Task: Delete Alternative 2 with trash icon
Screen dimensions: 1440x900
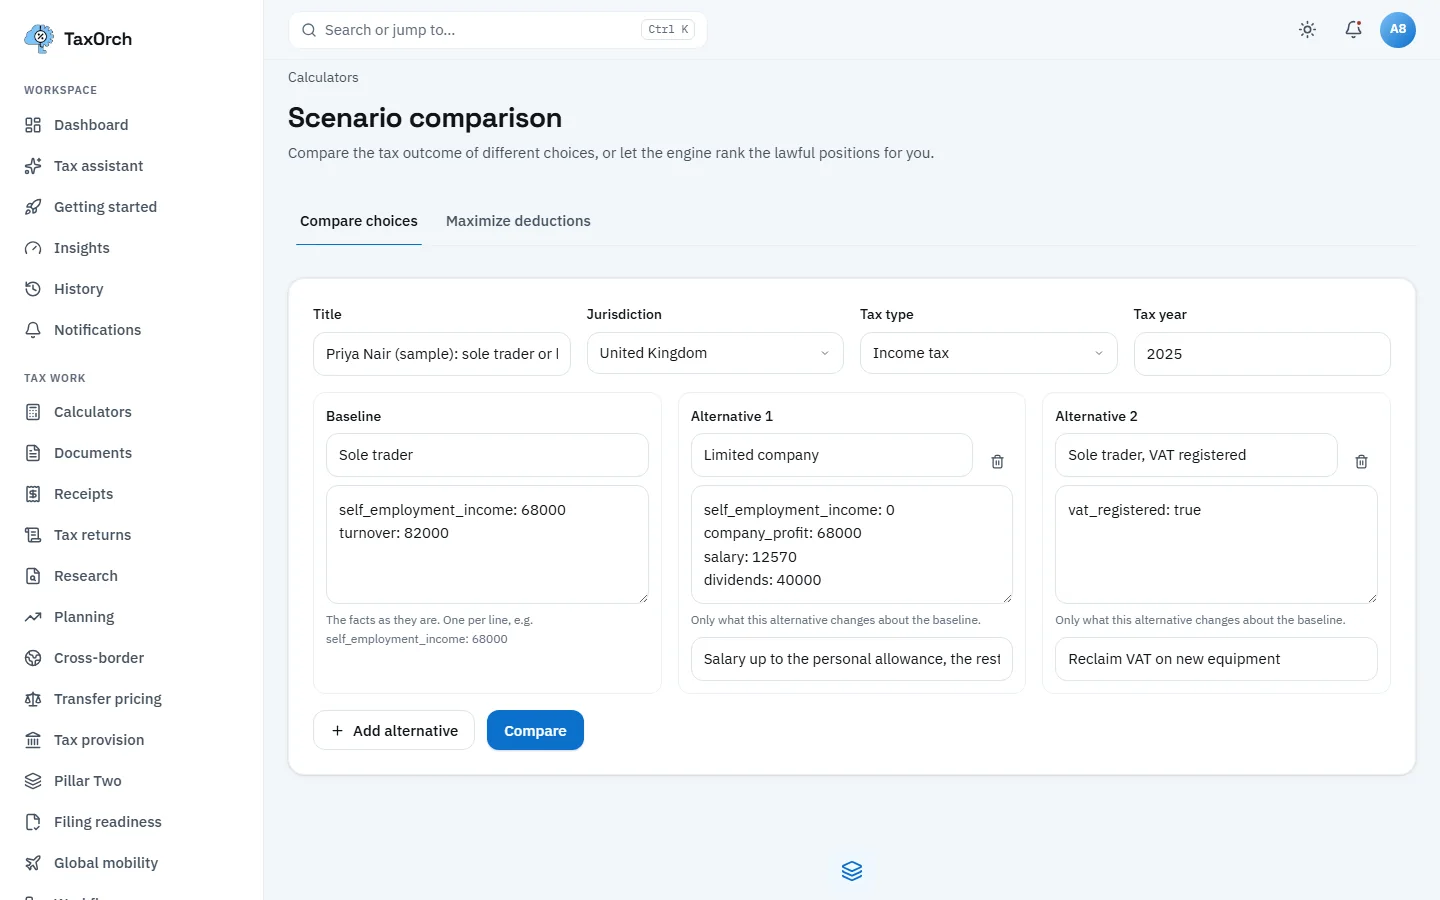Action: tap(1361, 462)
